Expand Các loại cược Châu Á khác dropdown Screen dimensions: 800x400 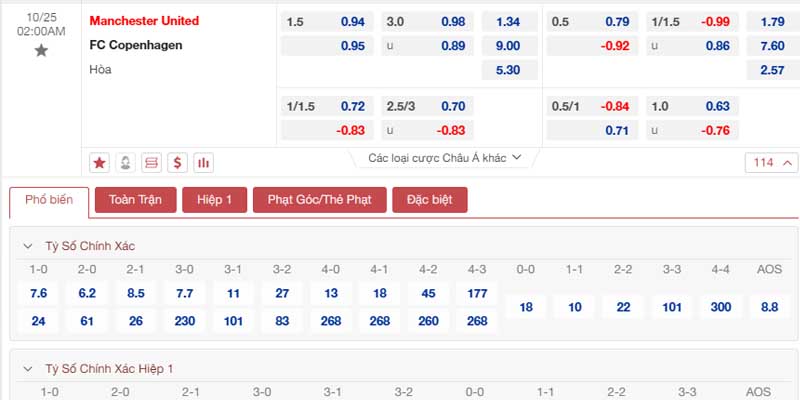pyautogui.click(x=444, y=158)
